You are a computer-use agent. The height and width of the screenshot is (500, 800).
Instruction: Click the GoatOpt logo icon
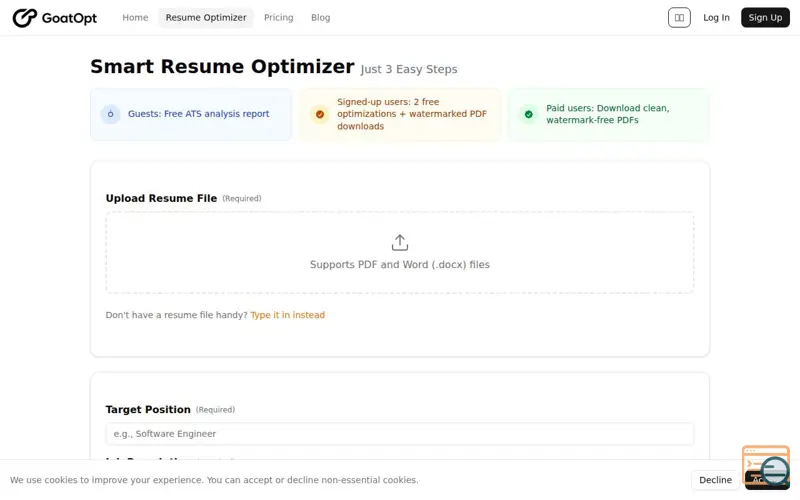coord(24,18)
